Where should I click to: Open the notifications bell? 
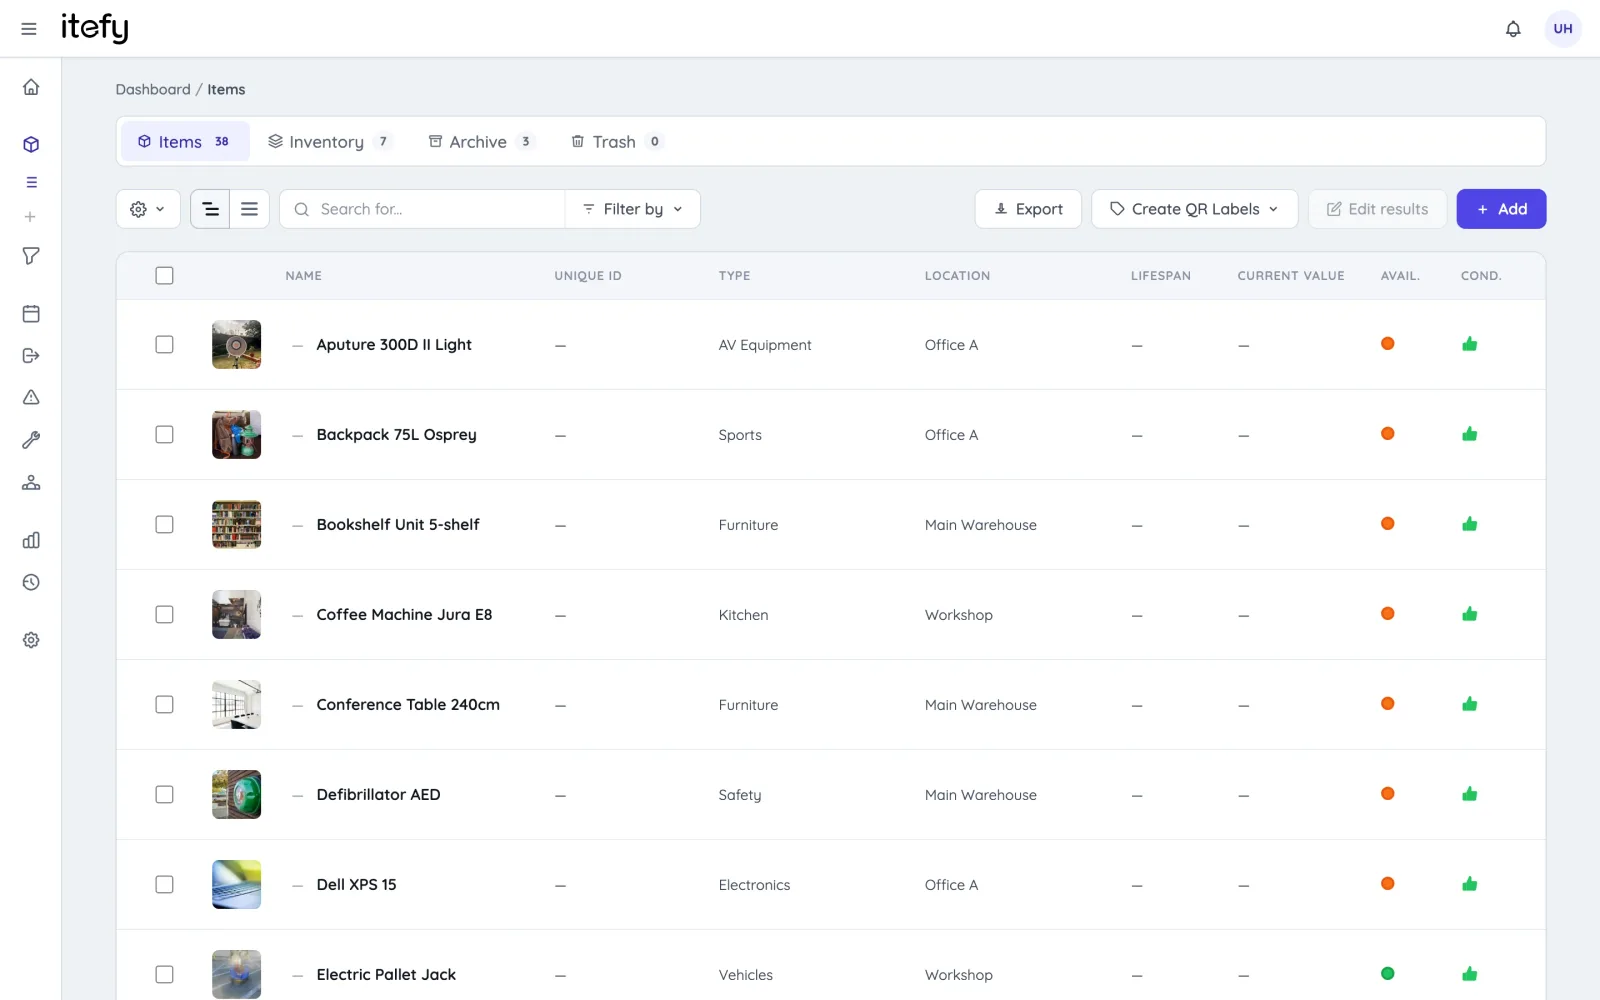pos(1513,29)
